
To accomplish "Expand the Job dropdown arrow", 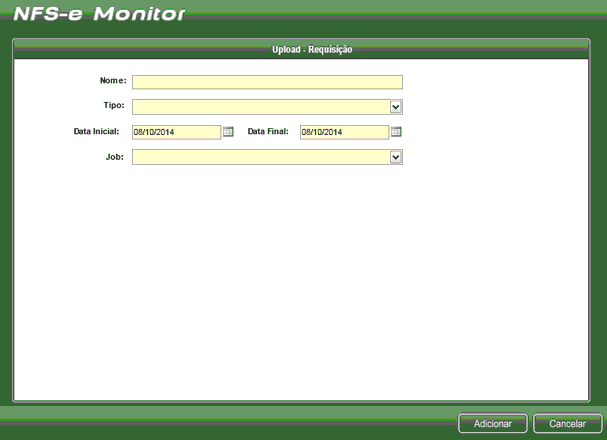I will click(x=395, y=157).
